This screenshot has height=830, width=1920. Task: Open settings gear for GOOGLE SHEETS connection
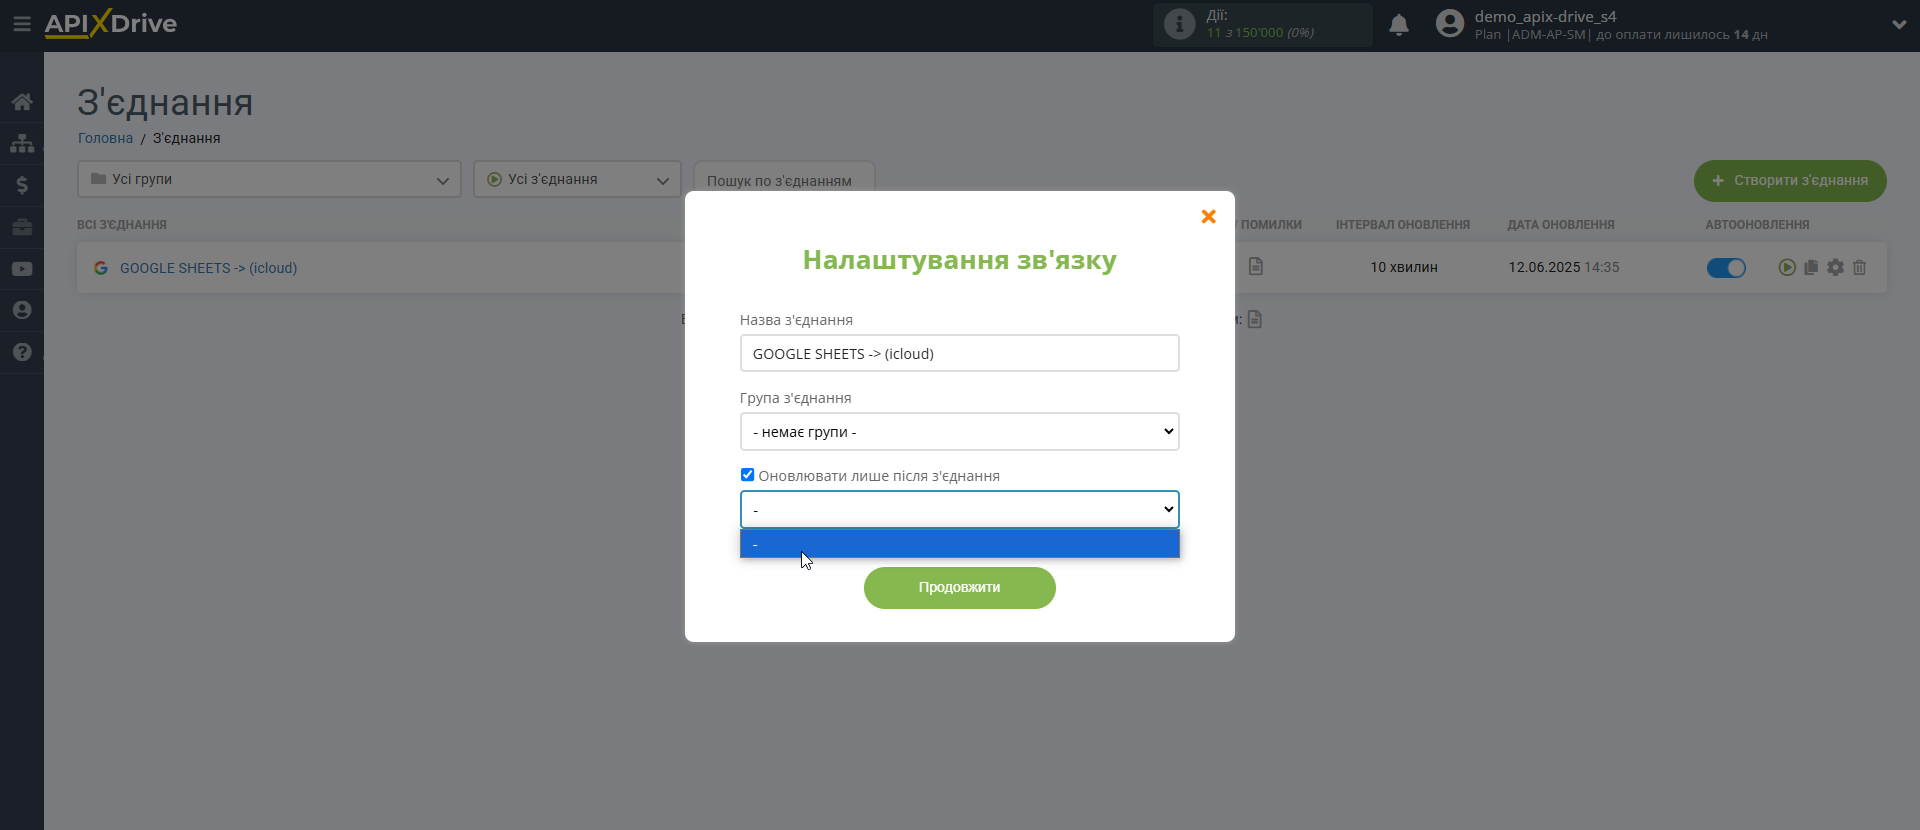(x=1835, y=267)
